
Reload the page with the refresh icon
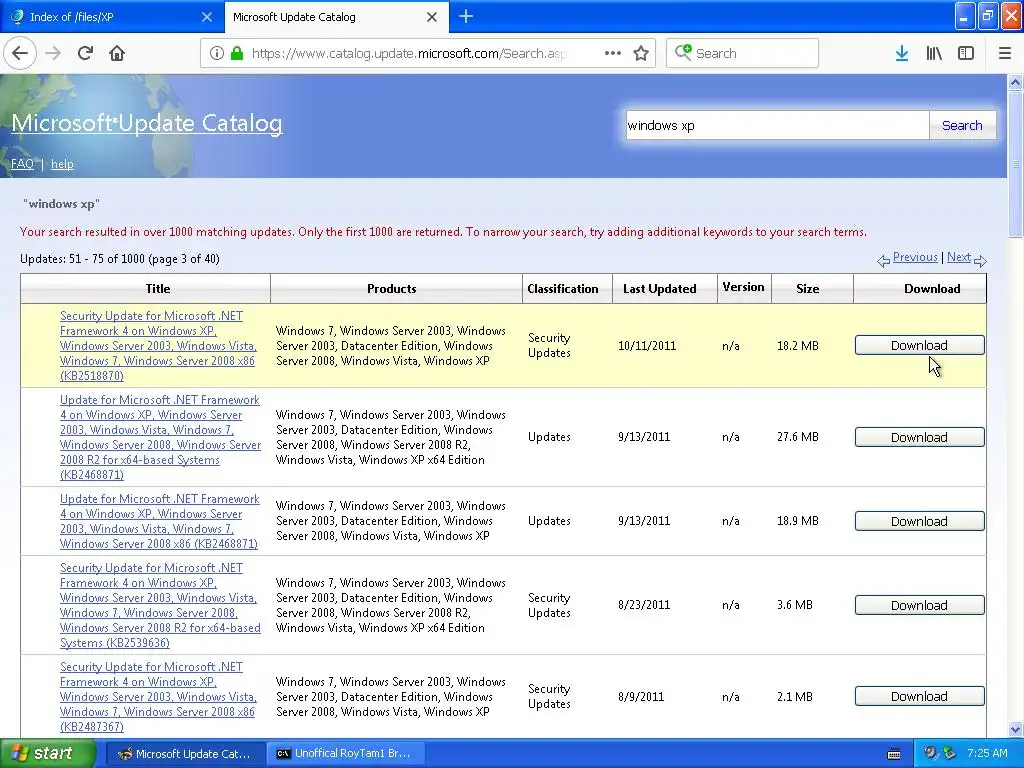coord(85,54)
